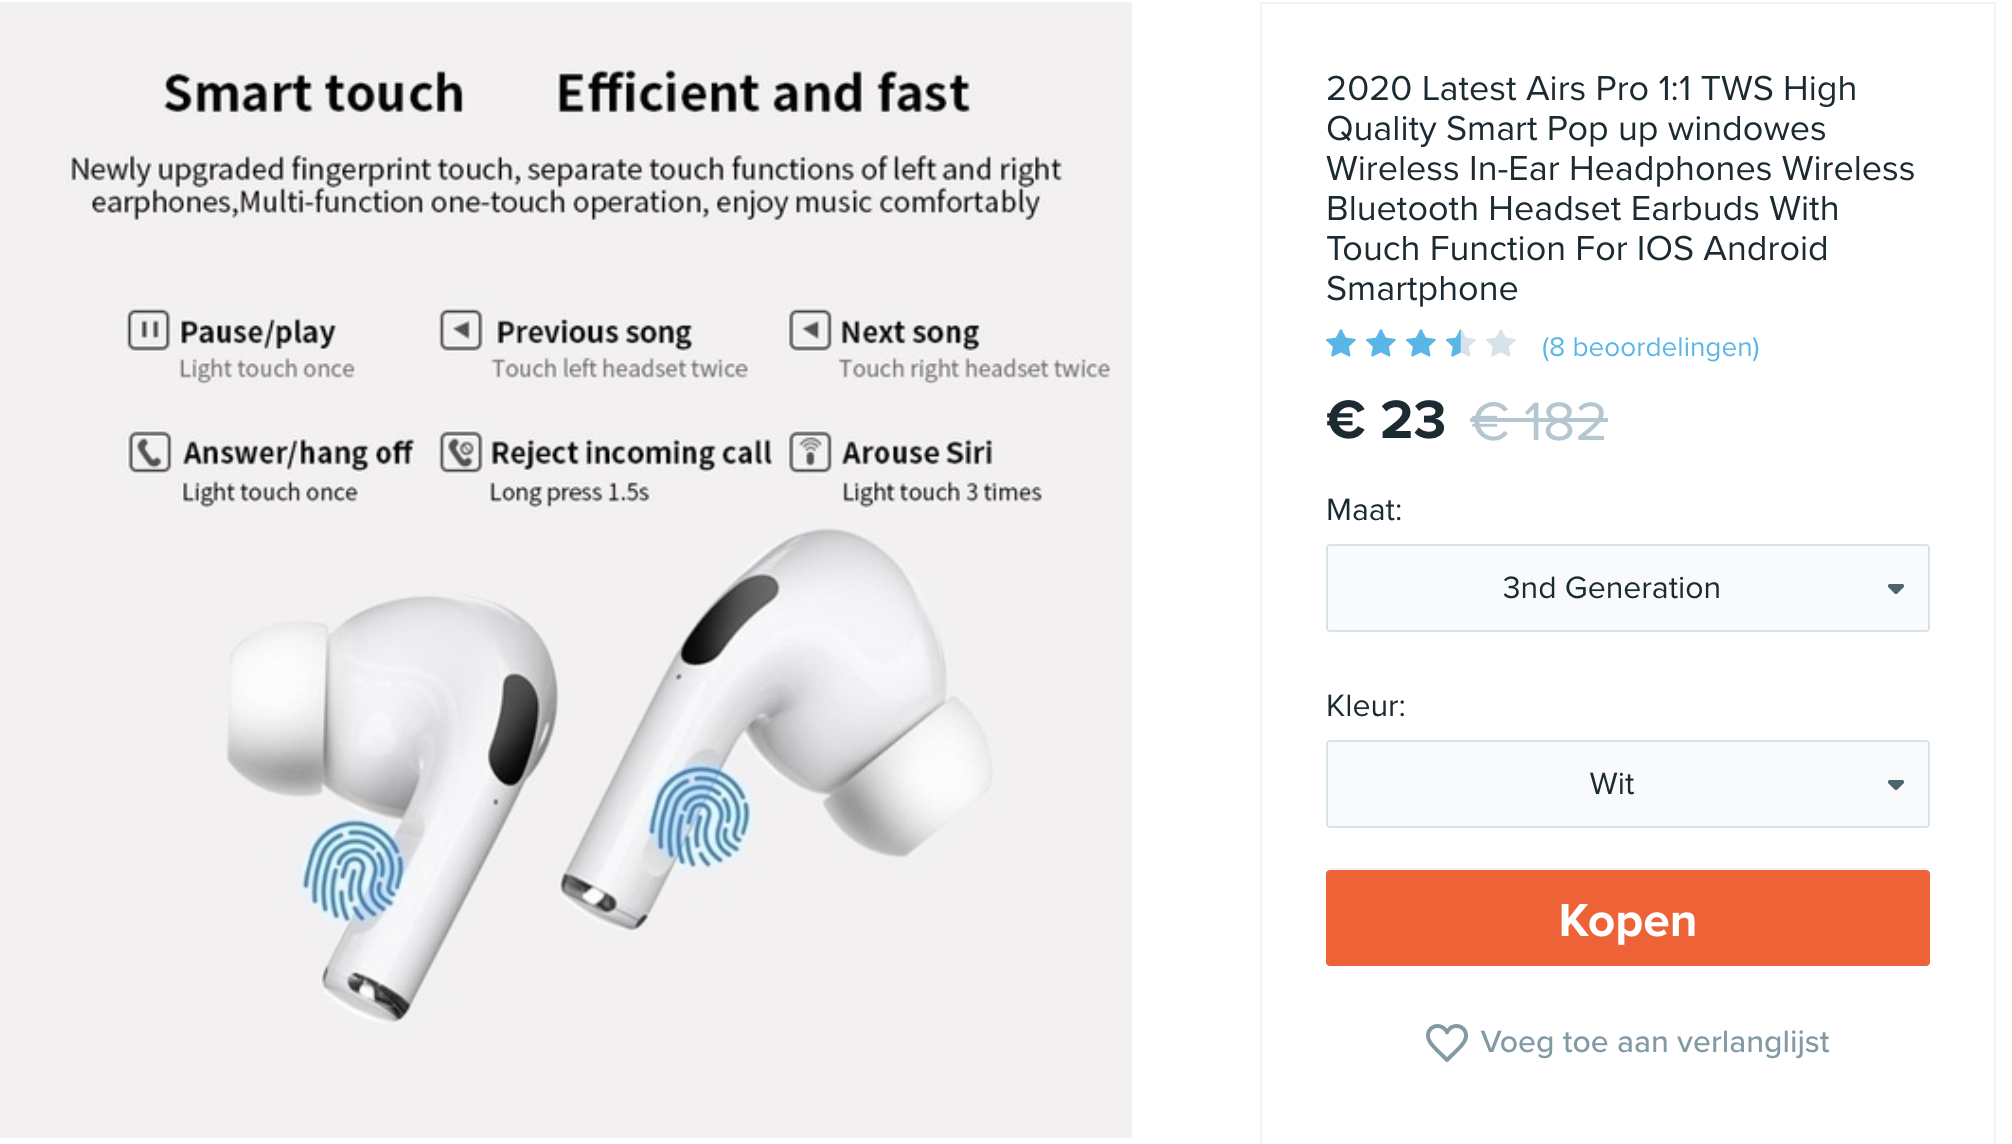Click Voeg toe aan verlanglijst link
2012x1144 pixels.
tap(1654, 1042)
